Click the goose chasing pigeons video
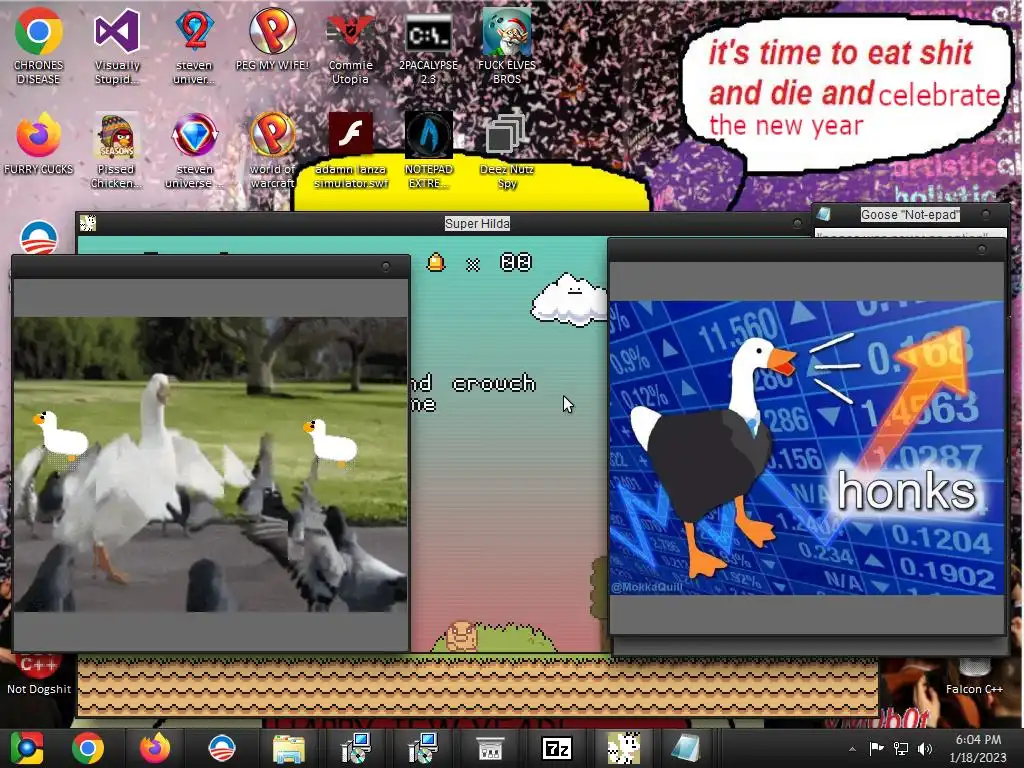 point(210,464)
